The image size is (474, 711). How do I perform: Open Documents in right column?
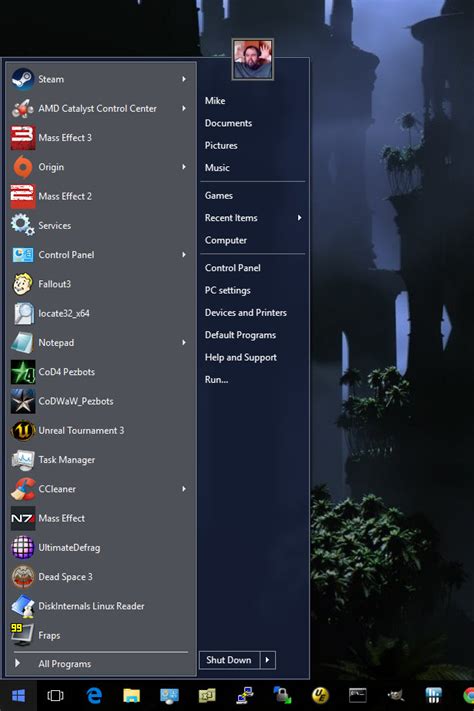[228, 123]
